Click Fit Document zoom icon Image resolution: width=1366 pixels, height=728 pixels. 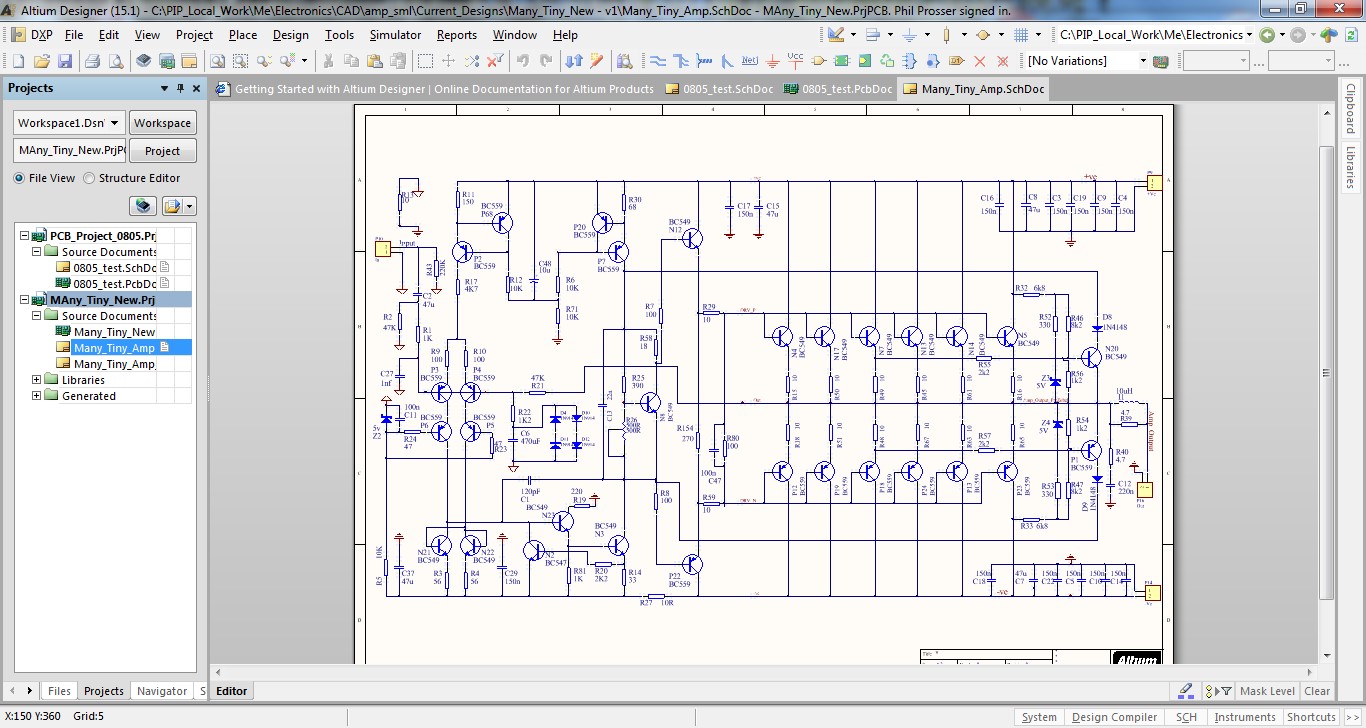[x=217, y=61]
